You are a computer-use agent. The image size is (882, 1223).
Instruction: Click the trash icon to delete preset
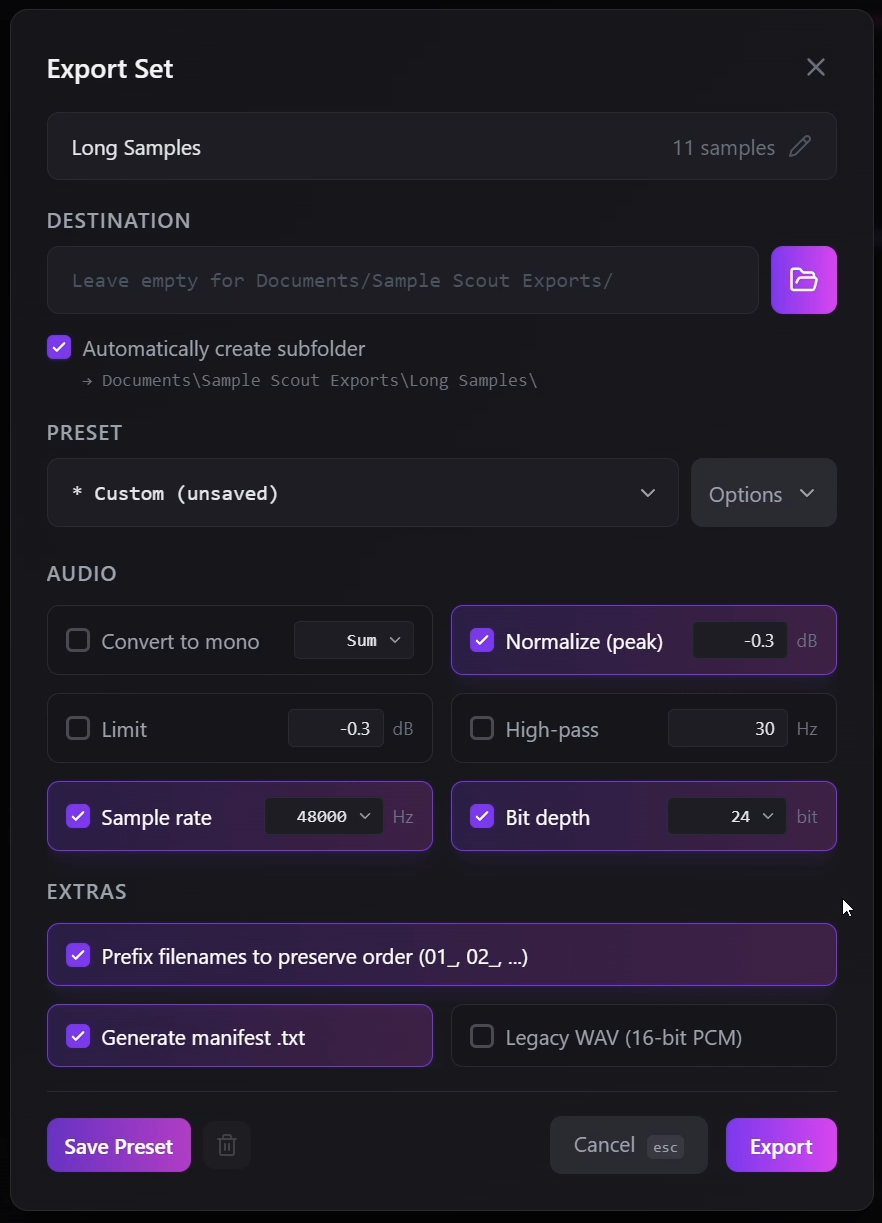(x=227, y=1145)
